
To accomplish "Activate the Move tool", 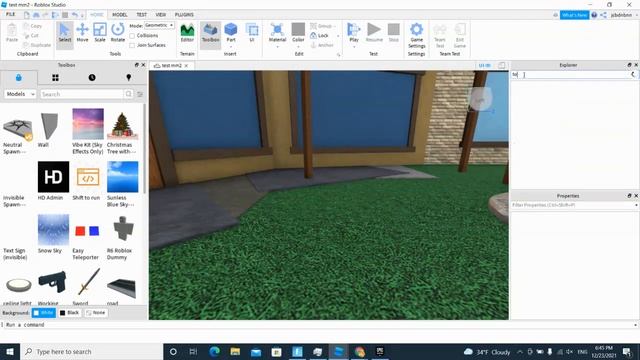I will click(82, 33).
